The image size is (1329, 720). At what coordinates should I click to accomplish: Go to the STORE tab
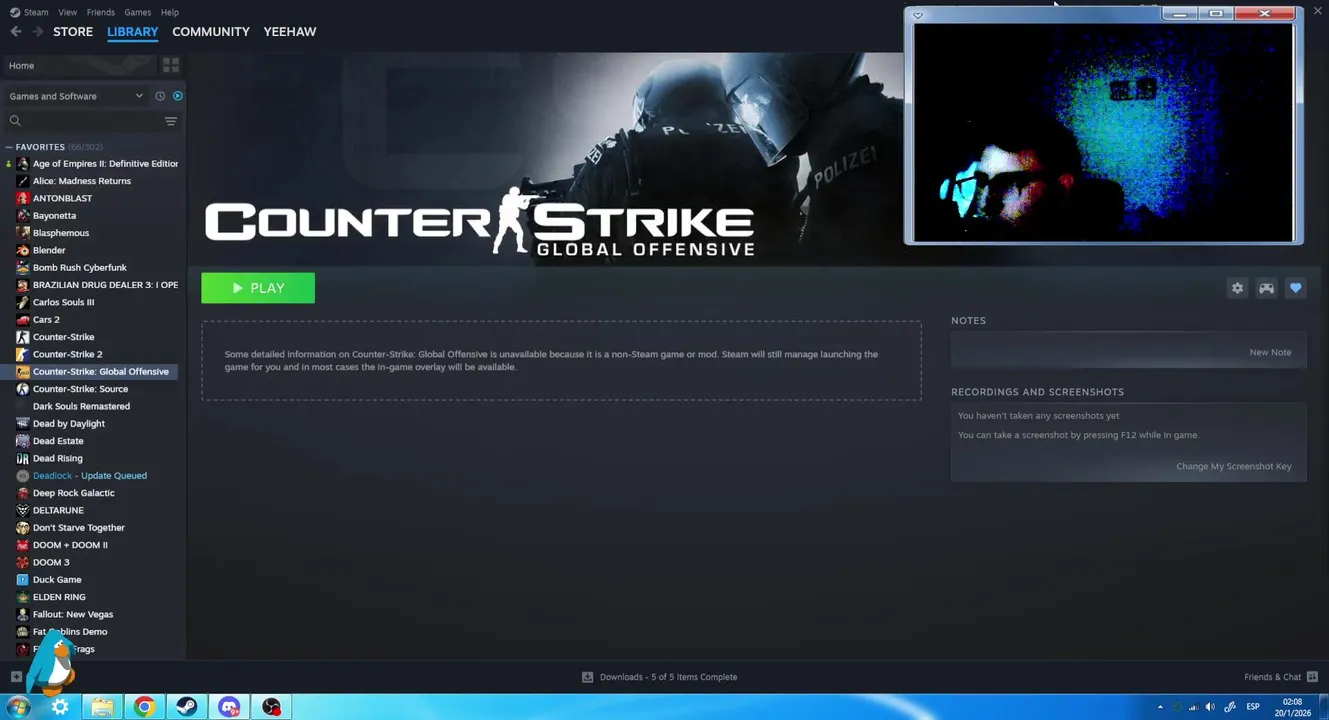(73, 32)
